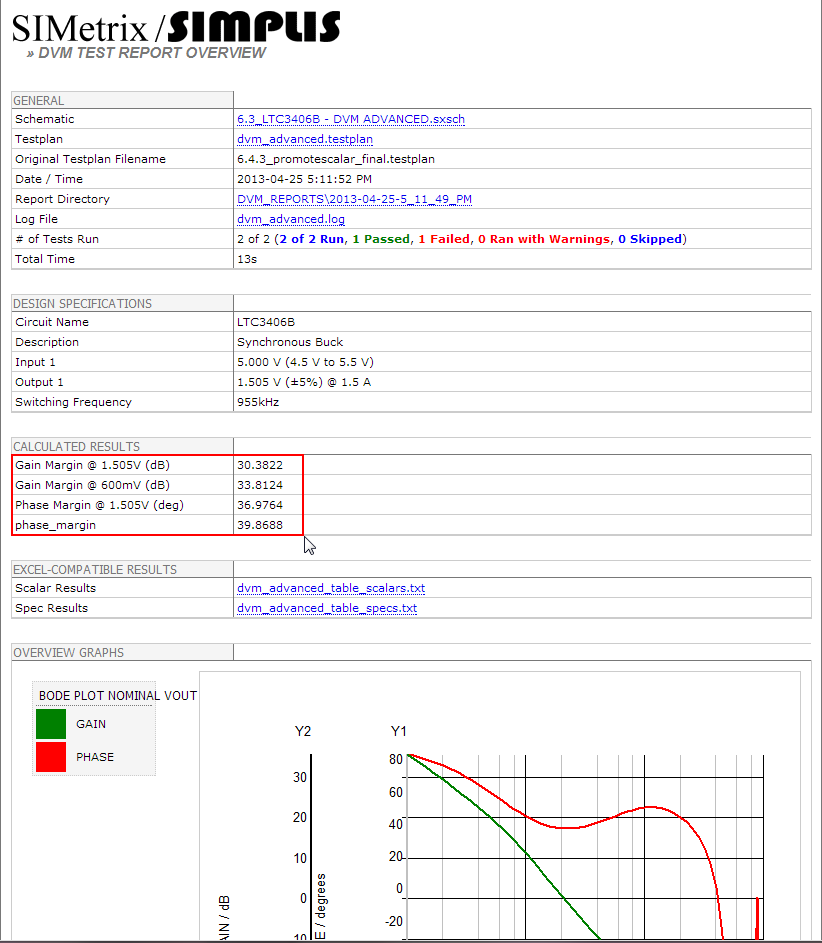The width and height of the screenshot is (822, 943).
Task: Click the 'Report Directory' row label
Action: point(62,199)
